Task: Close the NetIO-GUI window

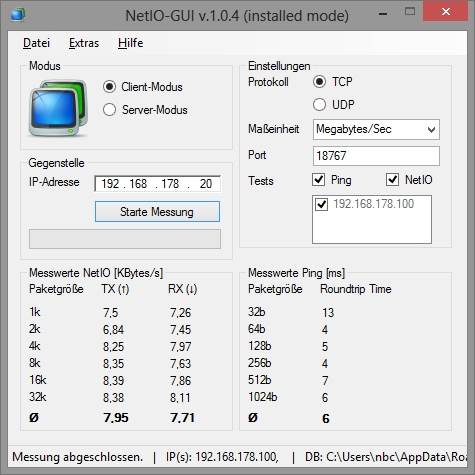Action: point(446,12)
